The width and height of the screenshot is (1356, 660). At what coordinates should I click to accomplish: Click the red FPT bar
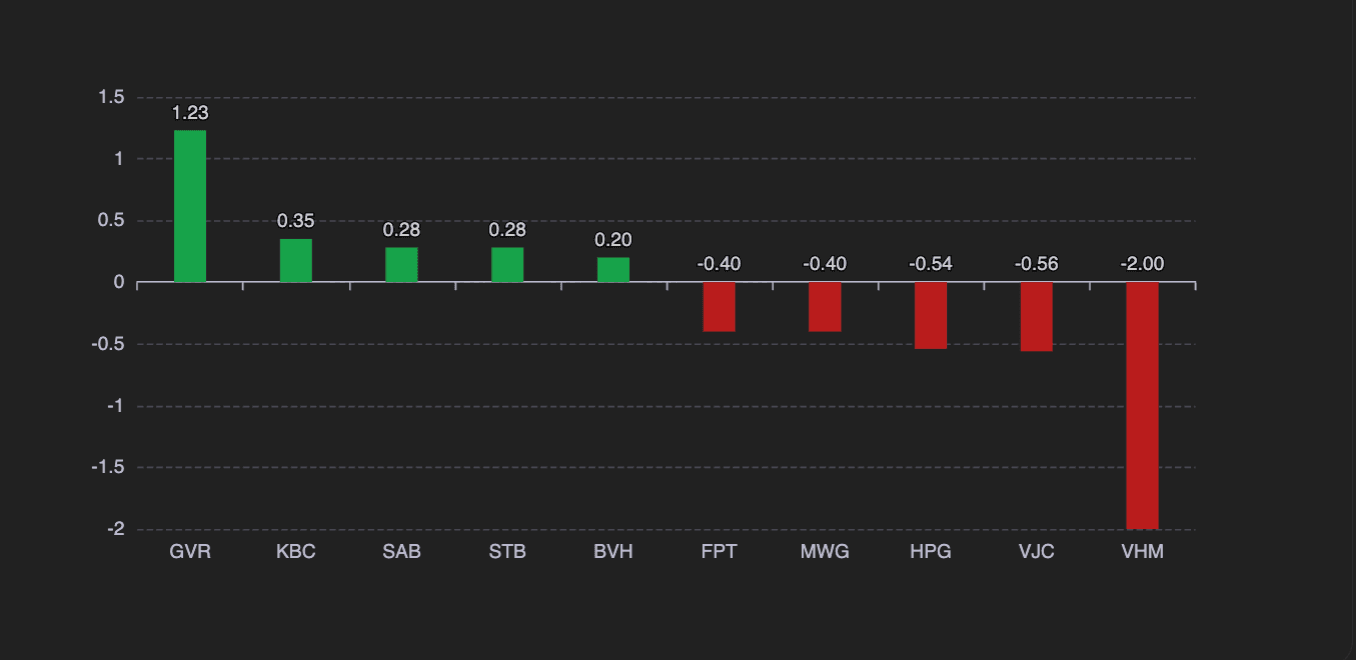point(719,307)
